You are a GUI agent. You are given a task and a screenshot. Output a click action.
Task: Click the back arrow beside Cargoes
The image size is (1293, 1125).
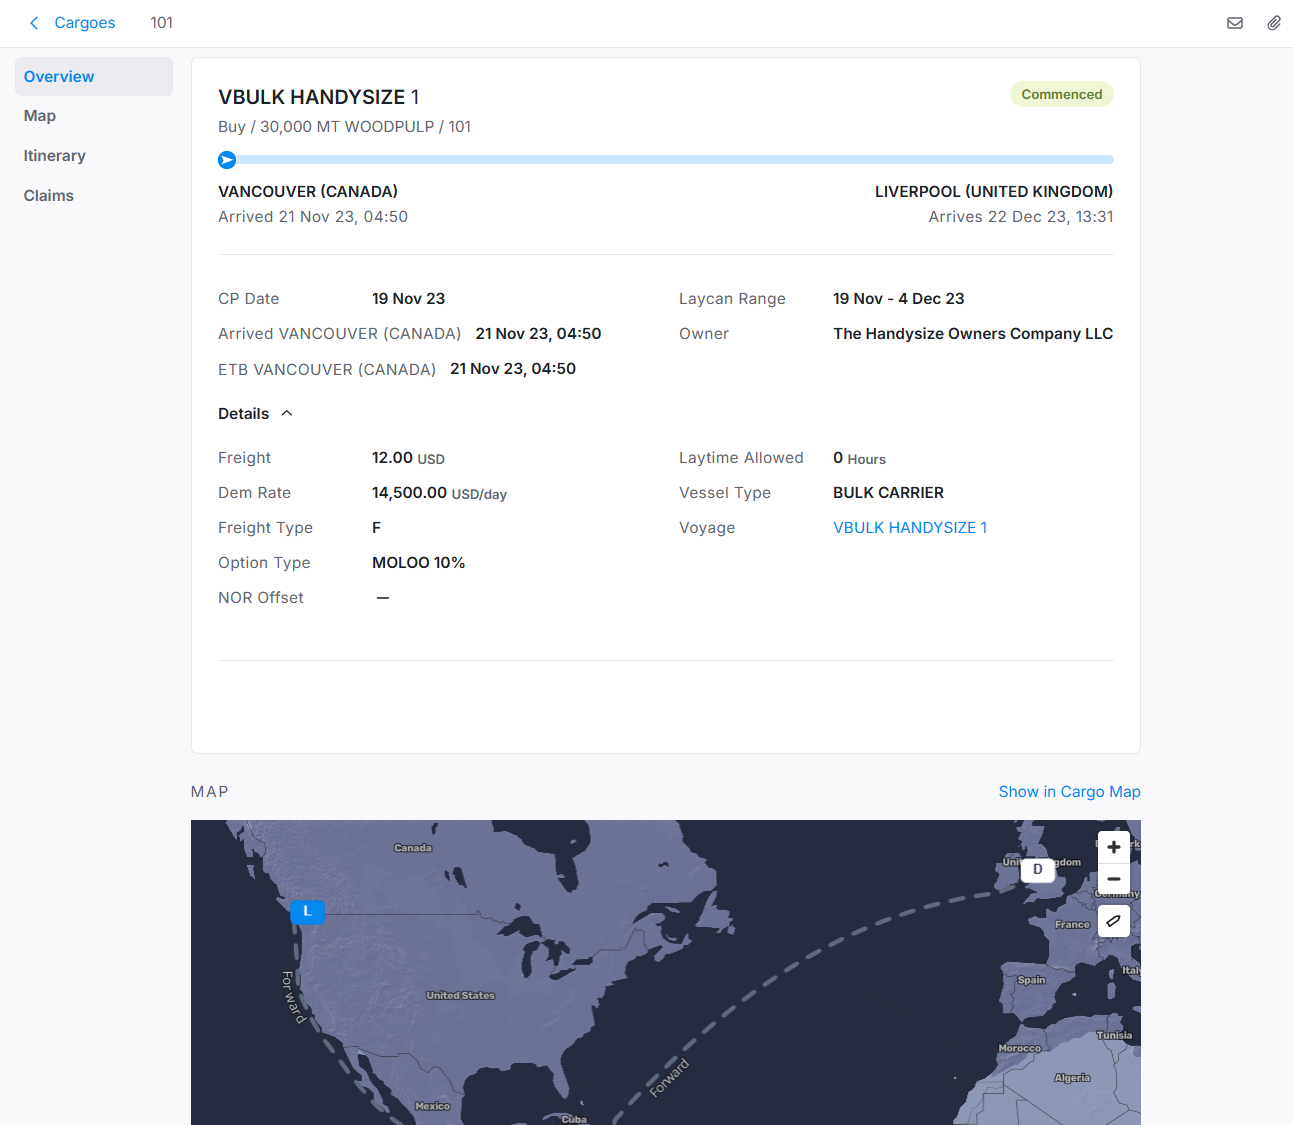point(34,23)
